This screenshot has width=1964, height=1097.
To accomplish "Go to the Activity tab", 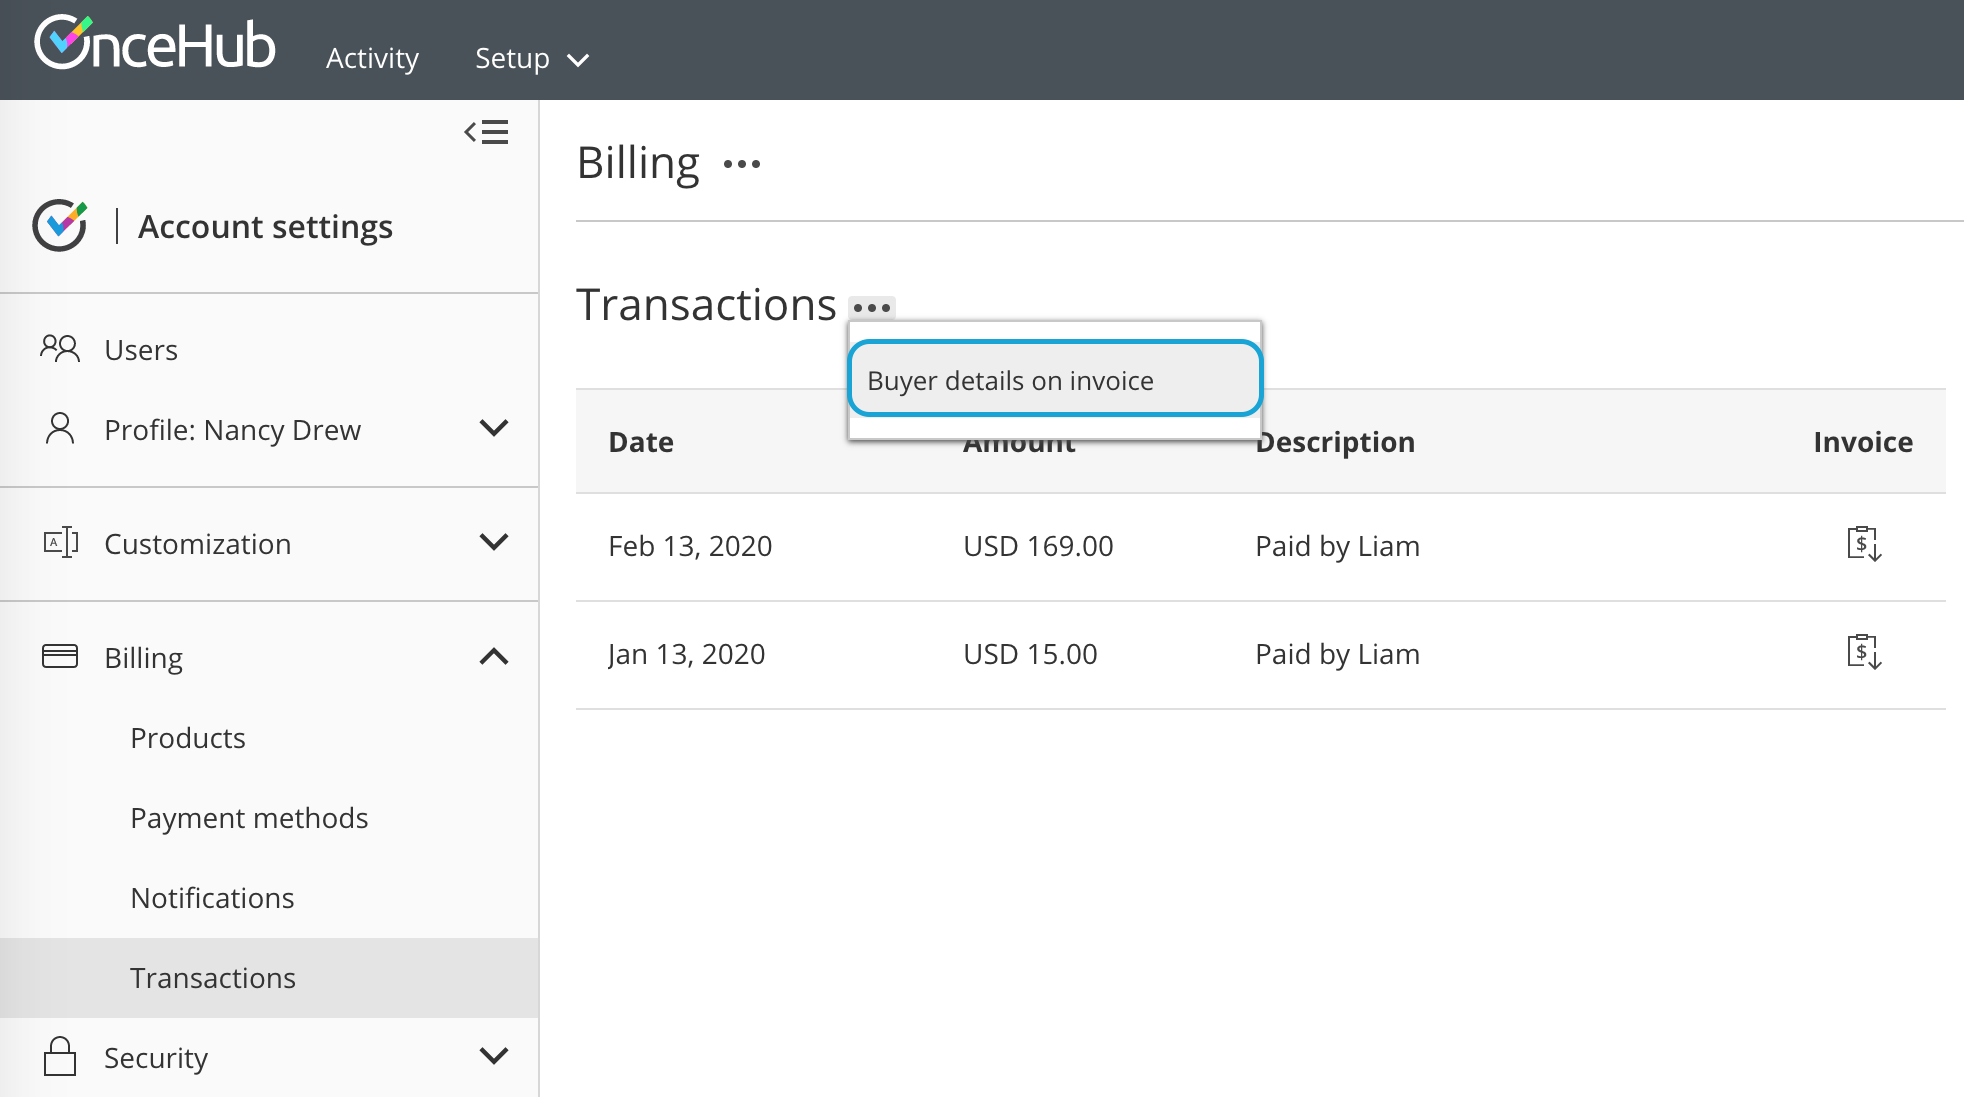I will click(x=372, y=59).
